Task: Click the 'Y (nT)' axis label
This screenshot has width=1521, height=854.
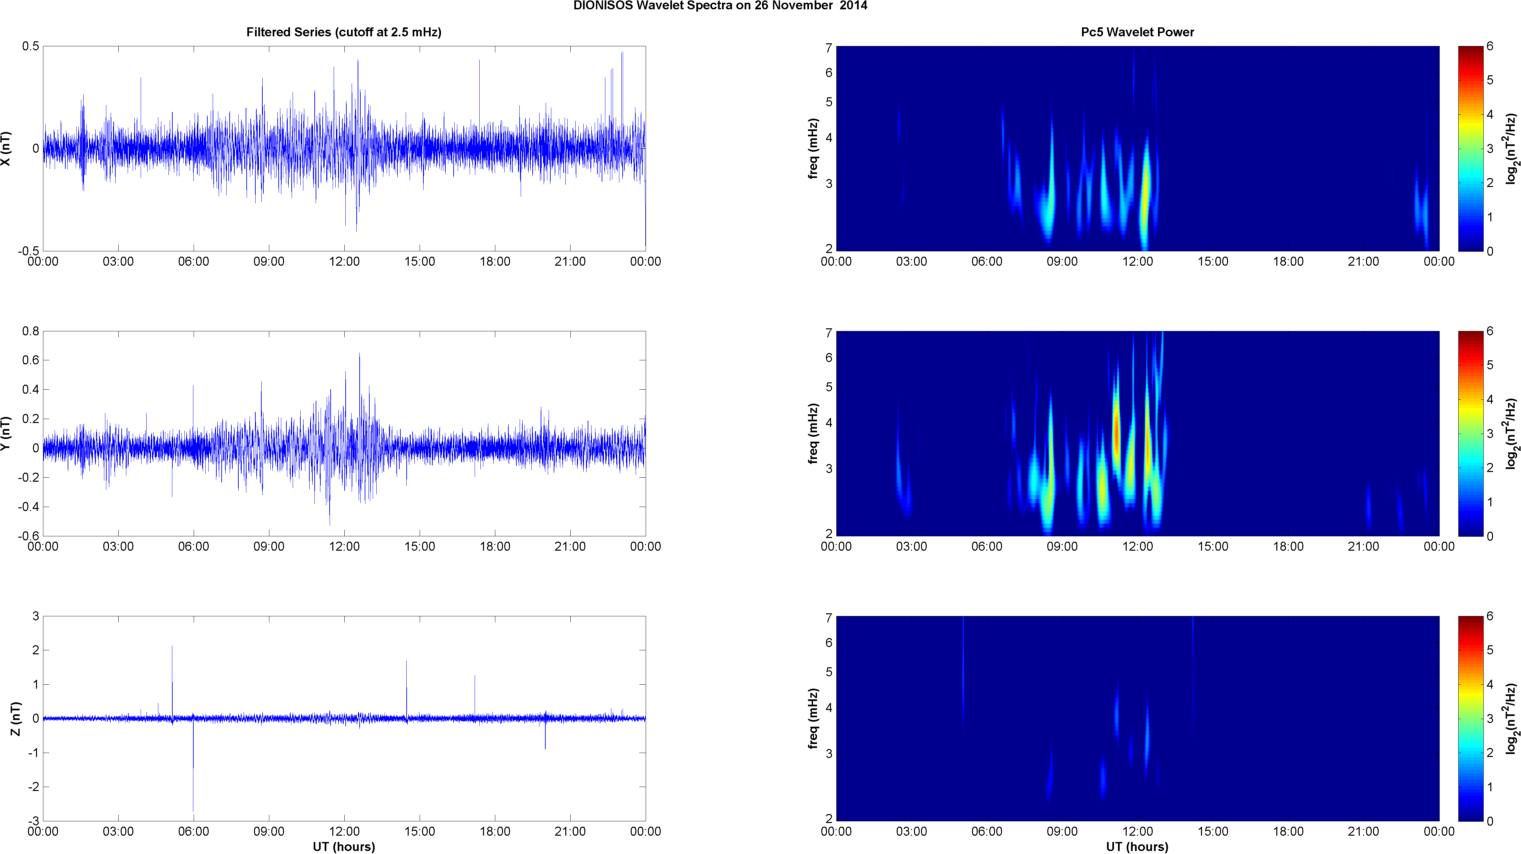Action: point(7,434)
